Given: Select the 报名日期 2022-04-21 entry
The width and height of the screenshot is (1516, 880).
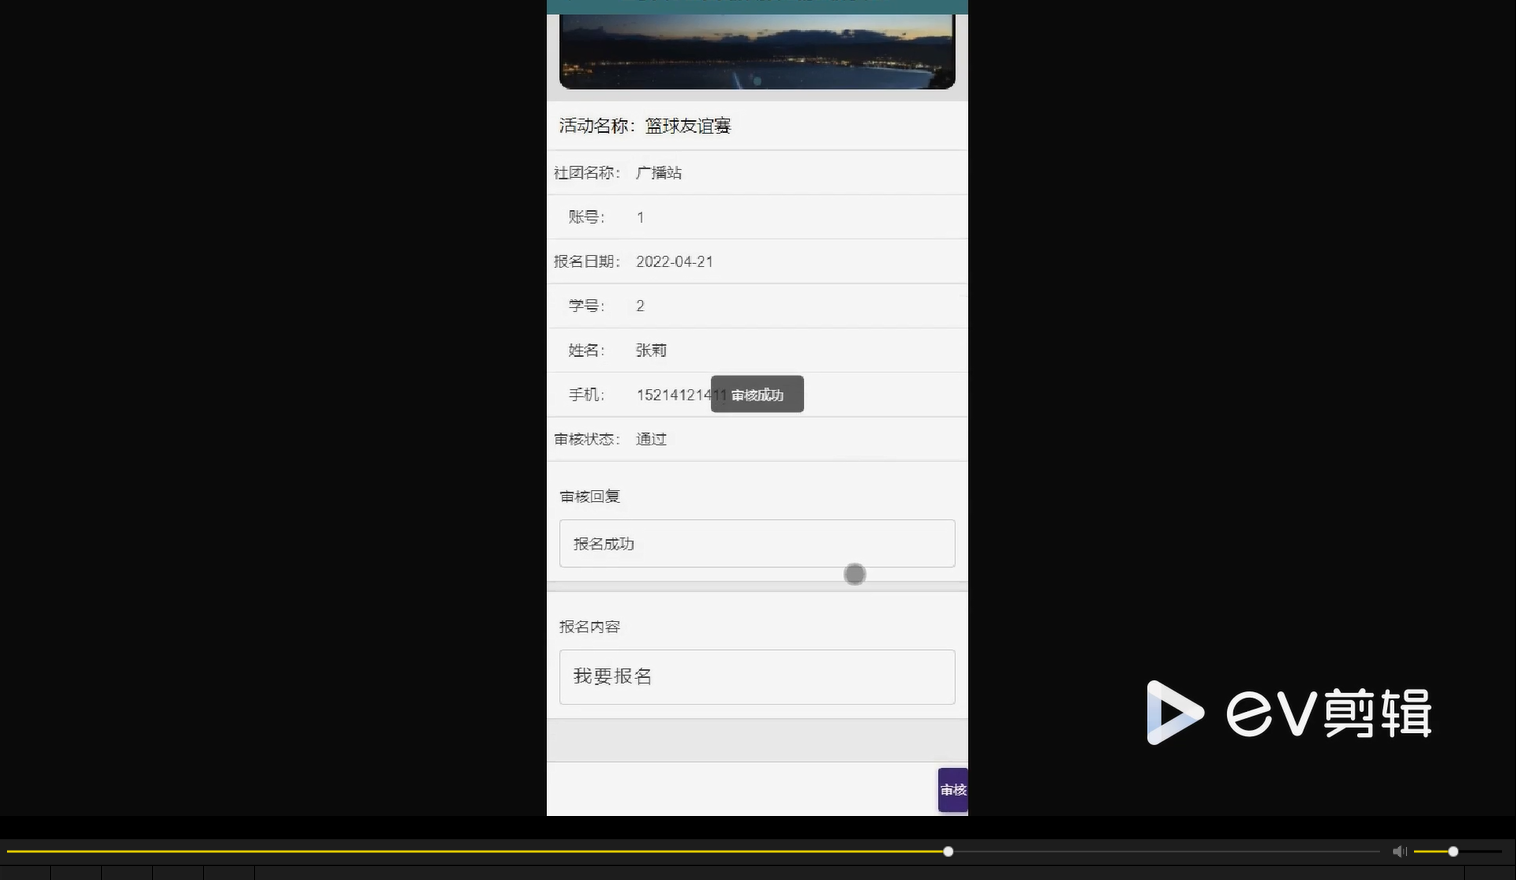Looking at the screenshot, I should 675,261.
